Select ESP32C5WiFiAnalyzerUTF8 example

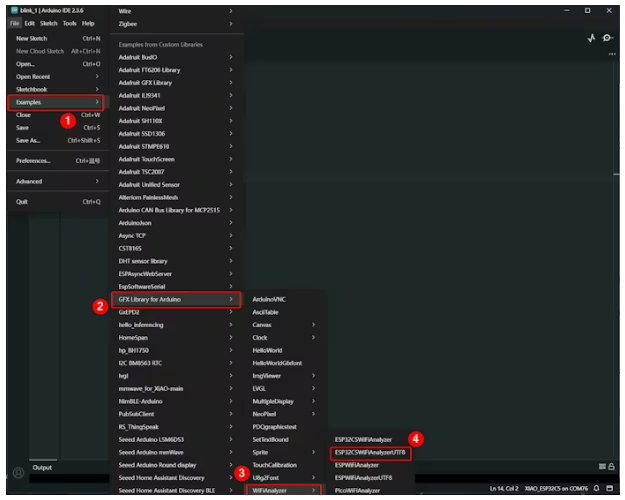pyautogui.click(x=371, y=452)
